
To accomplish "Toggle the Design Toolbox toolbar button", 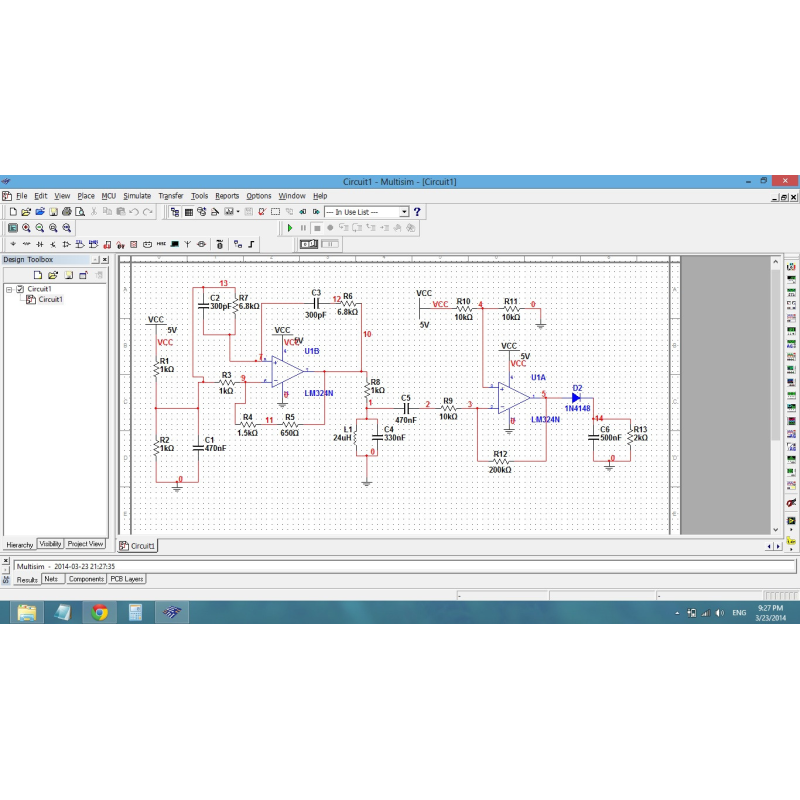I will pos(175,212).
